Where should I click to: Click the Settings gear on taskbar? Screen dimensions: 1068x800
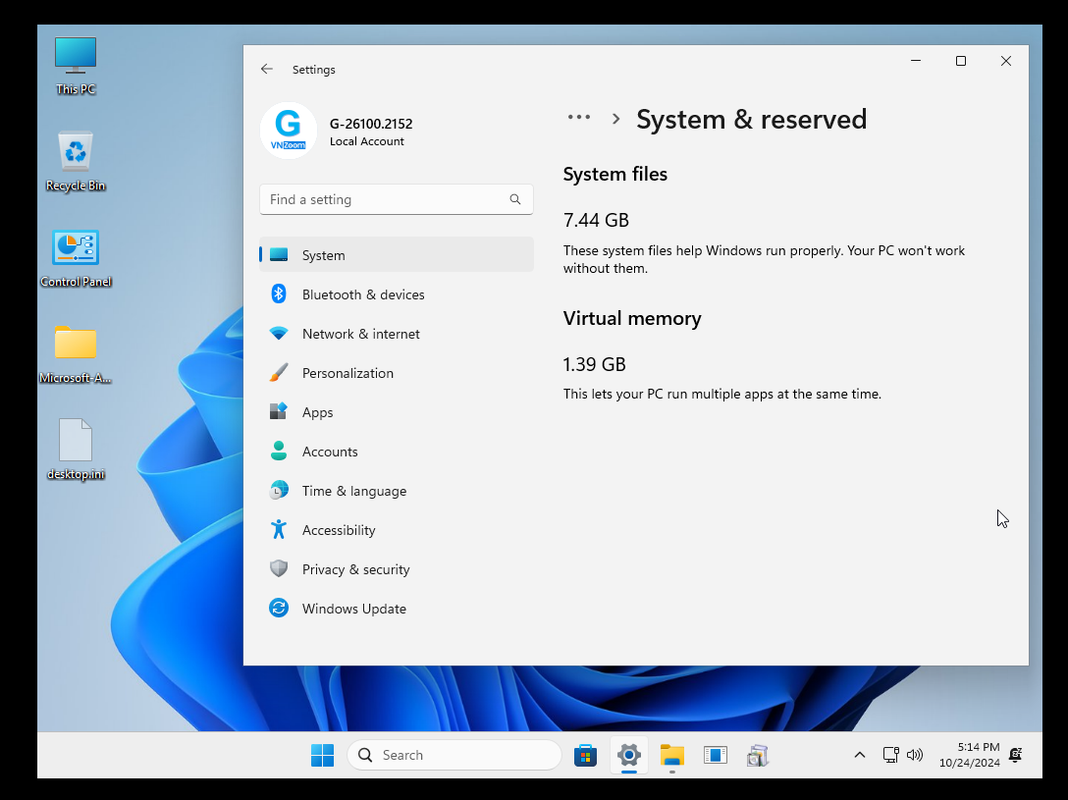click(629, 755)
